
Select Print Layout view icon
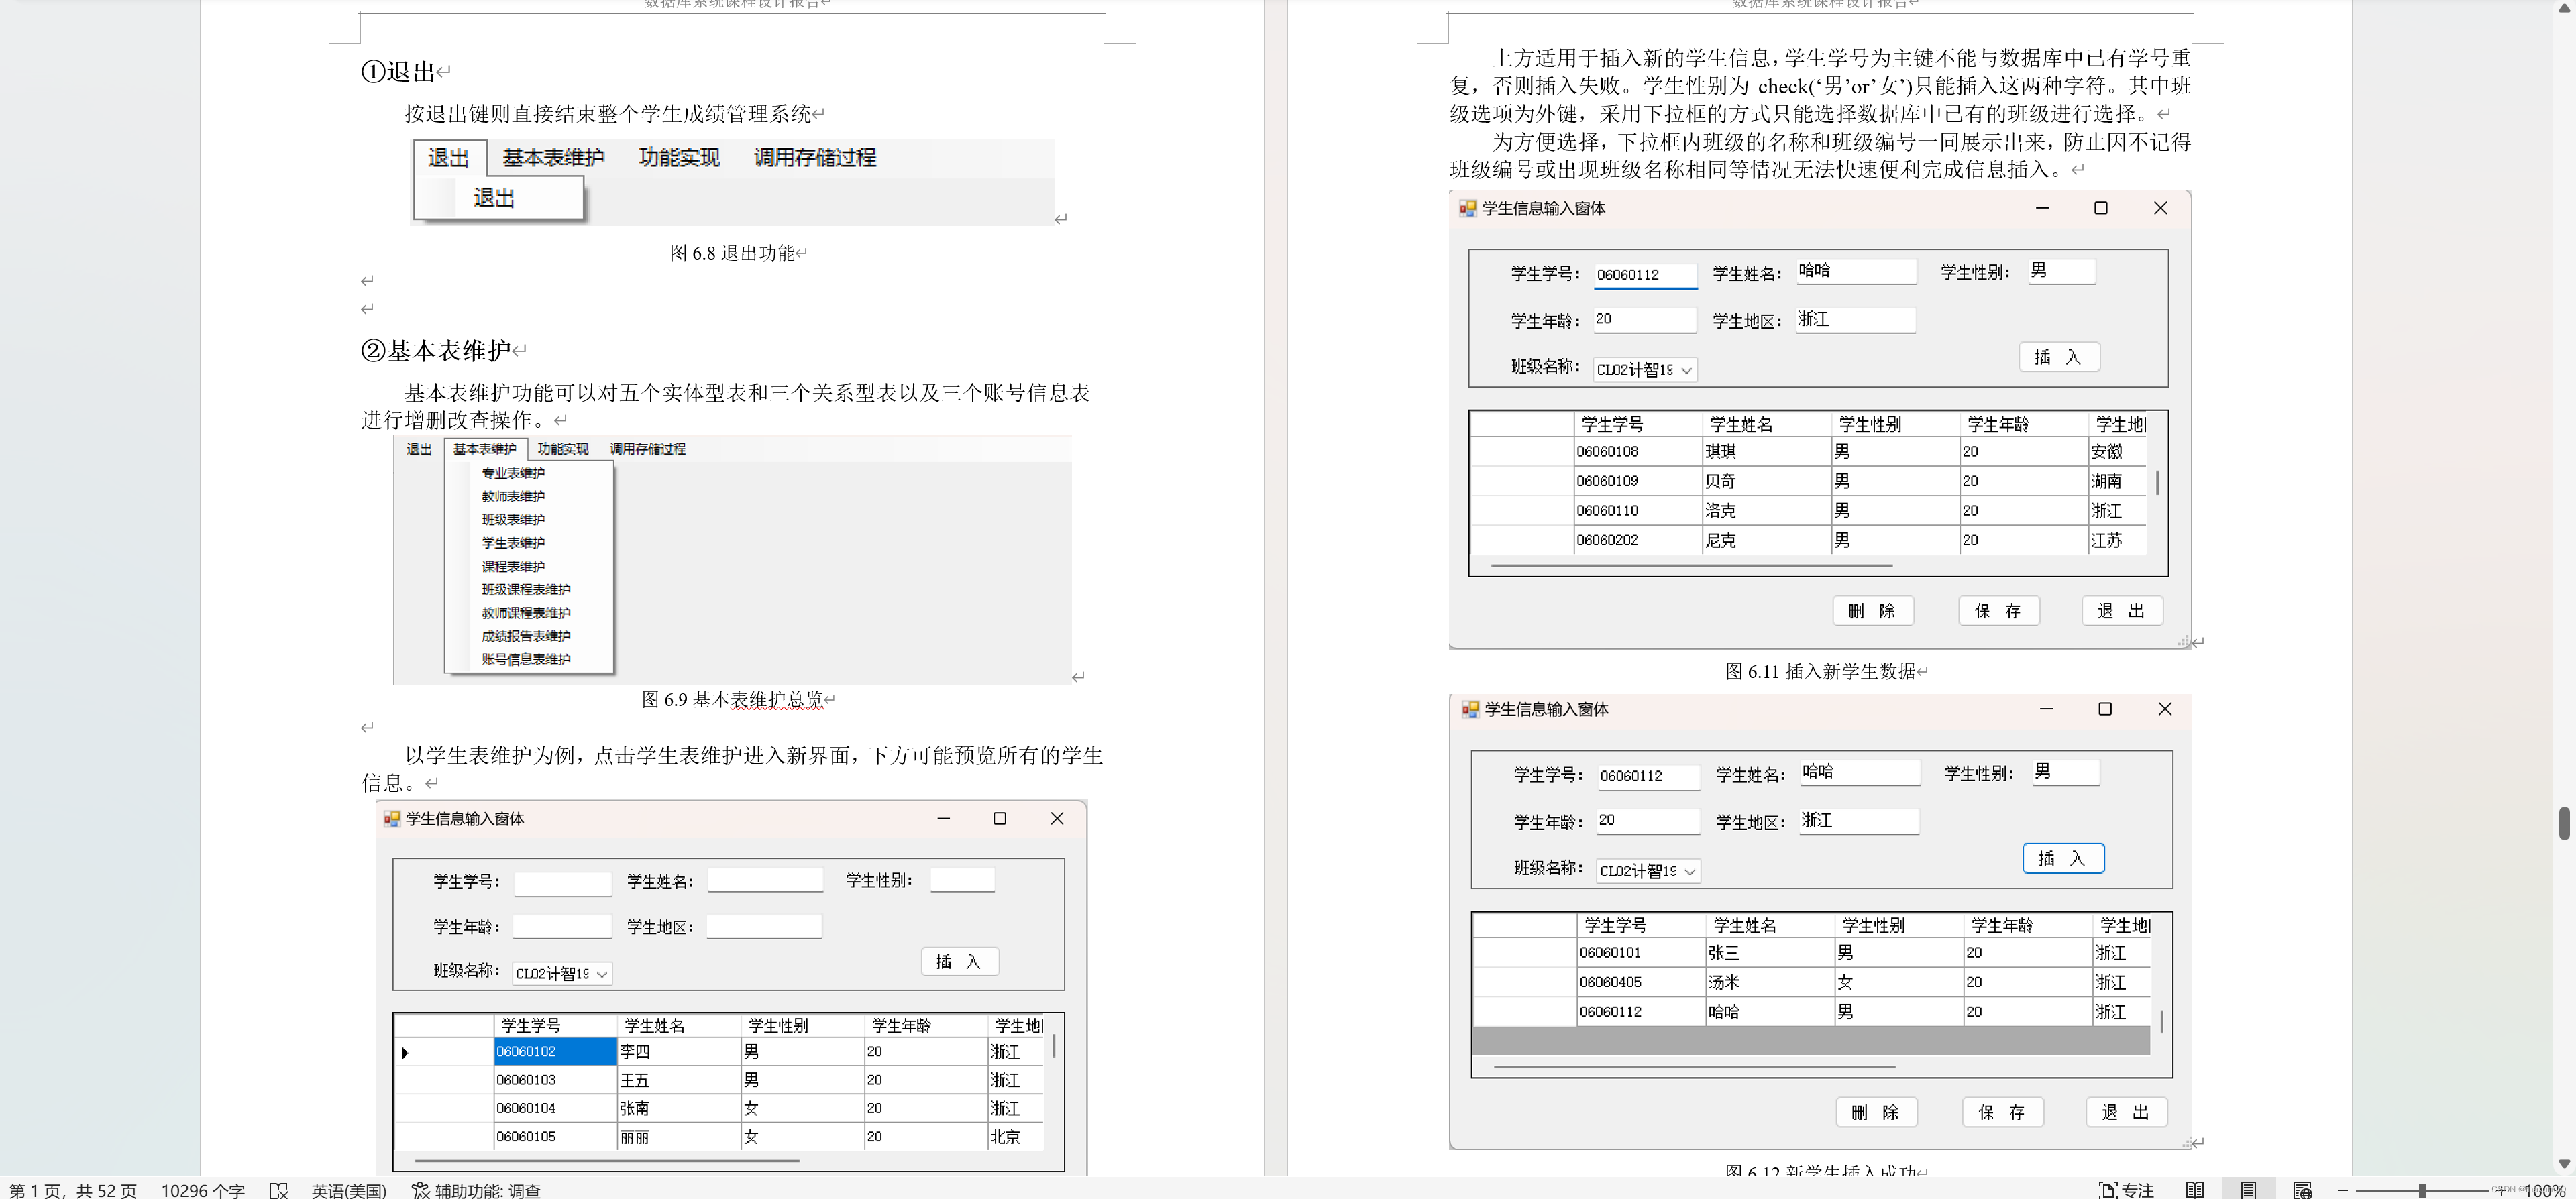pyautogui.click(x=2248, y=1190)
